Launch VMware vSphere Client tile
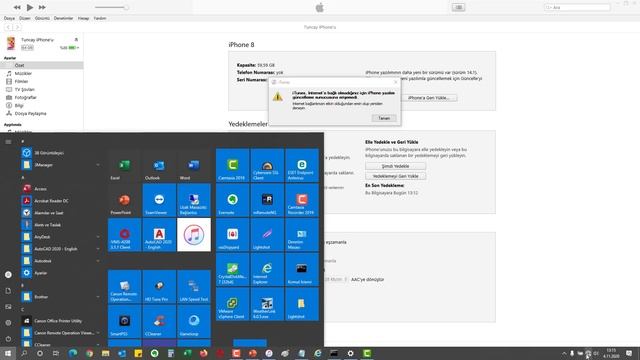 click(232, 304)
